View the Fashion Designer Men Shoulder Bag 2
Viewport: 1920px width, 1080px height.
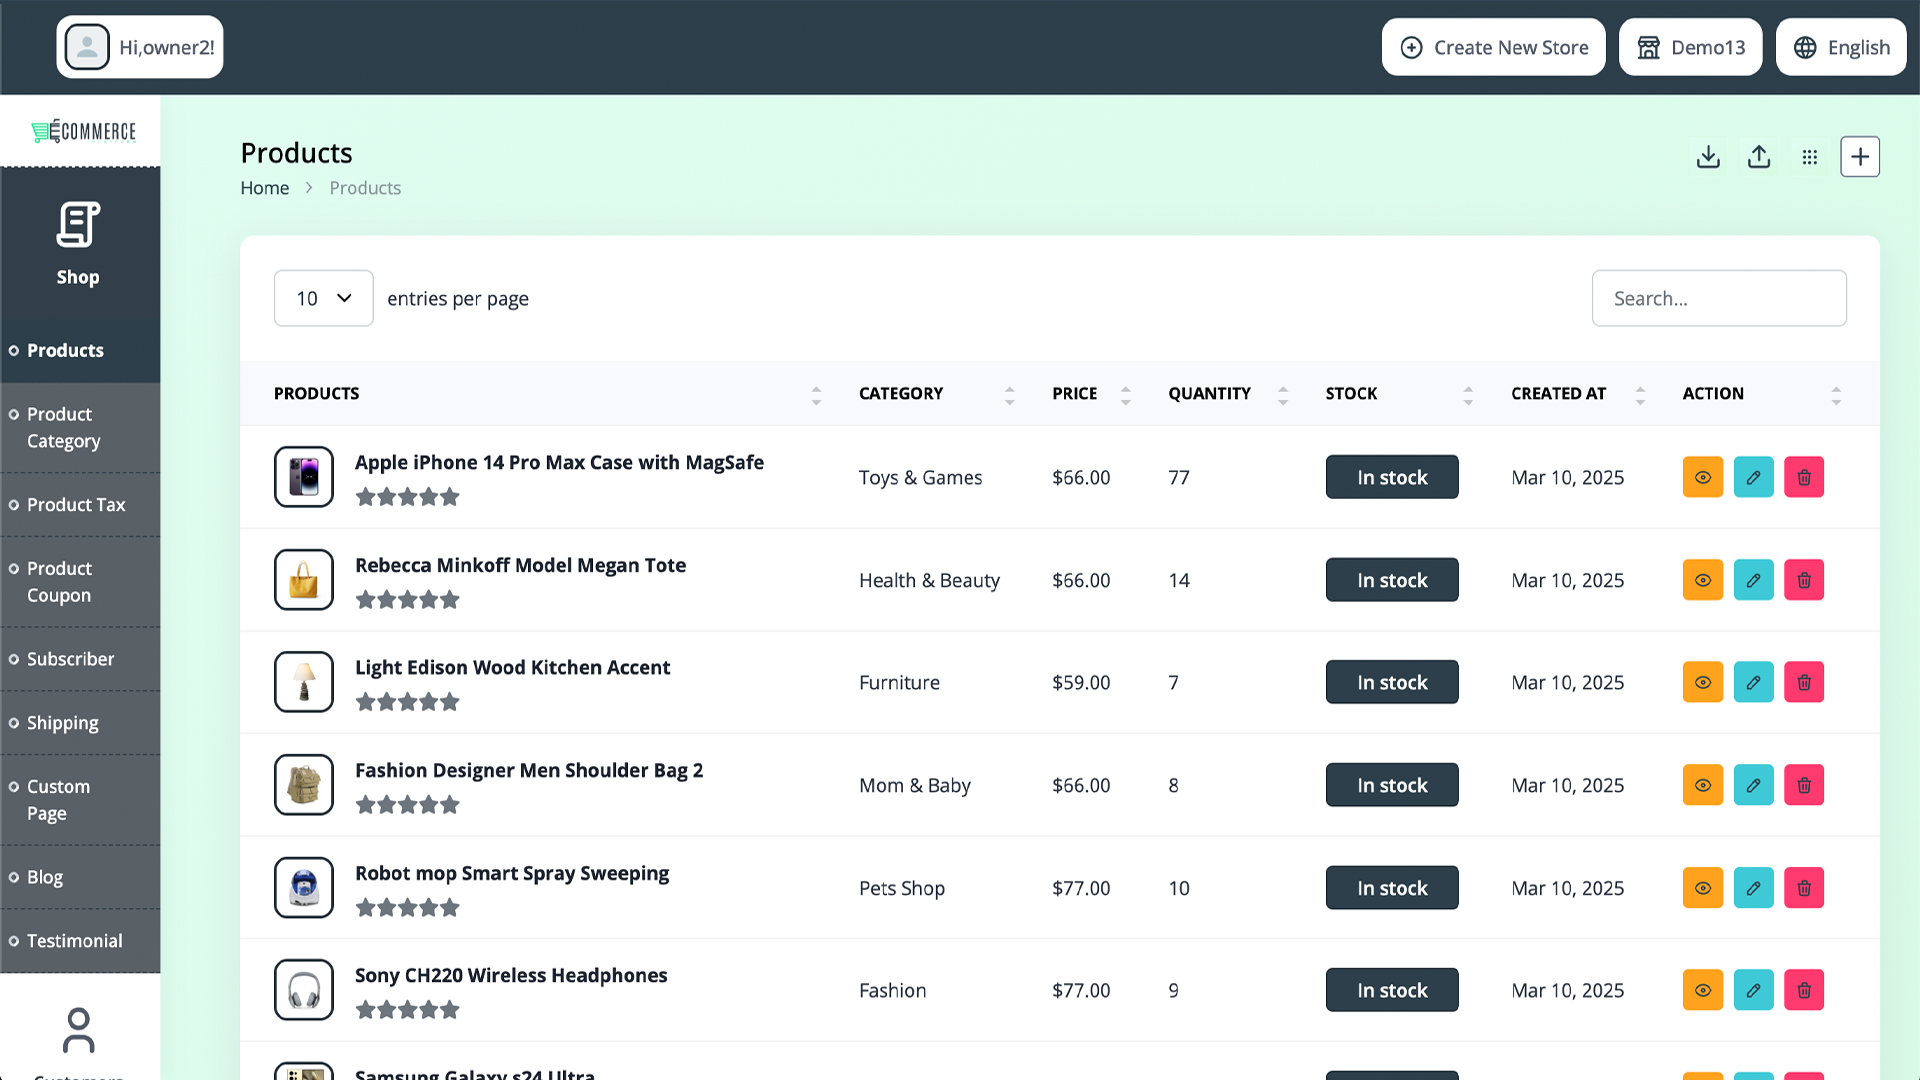point(1703,785)
